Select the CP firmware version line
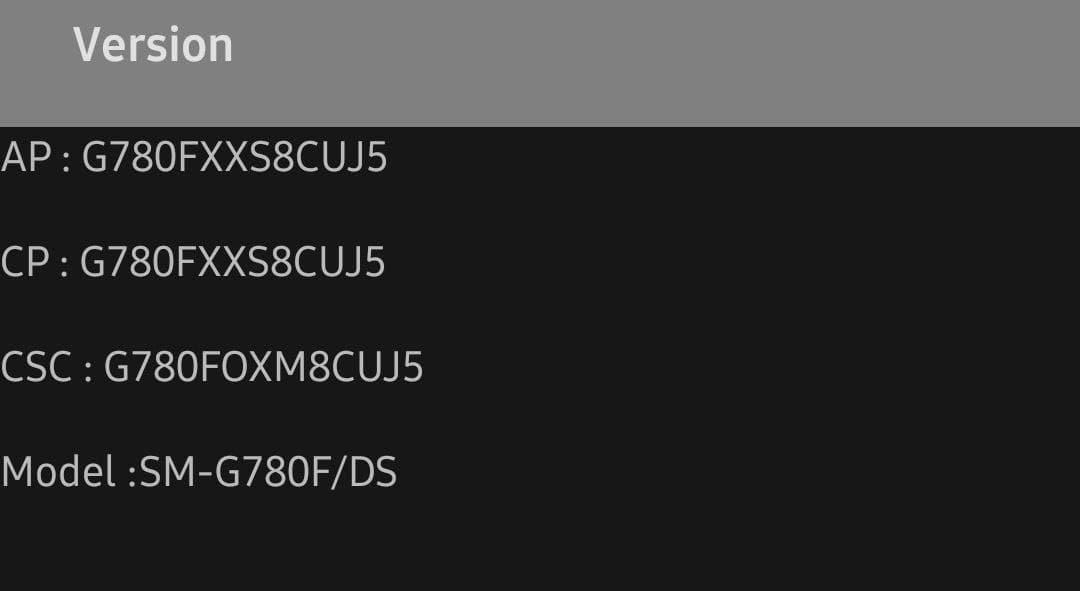The height and width of the screenshot is (591, 1080). [x=193, y=262]
